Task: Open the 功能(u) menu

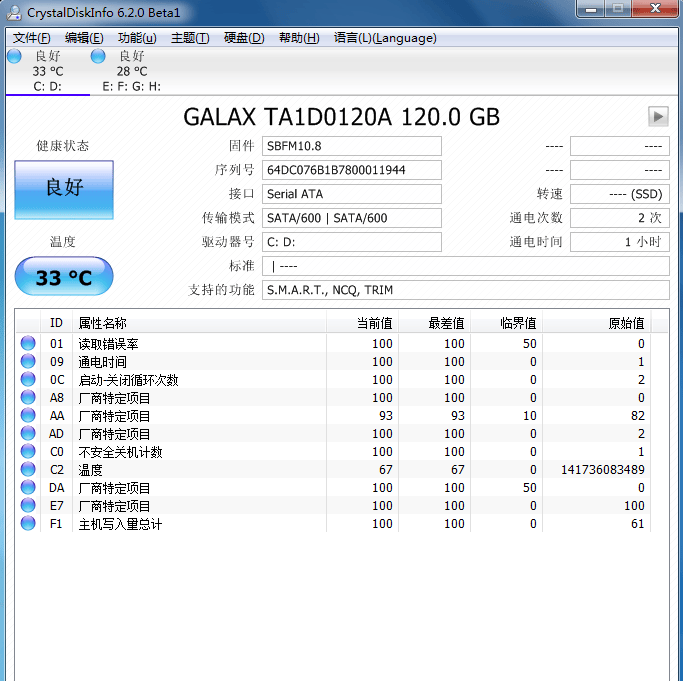Action: click(137, 38)
